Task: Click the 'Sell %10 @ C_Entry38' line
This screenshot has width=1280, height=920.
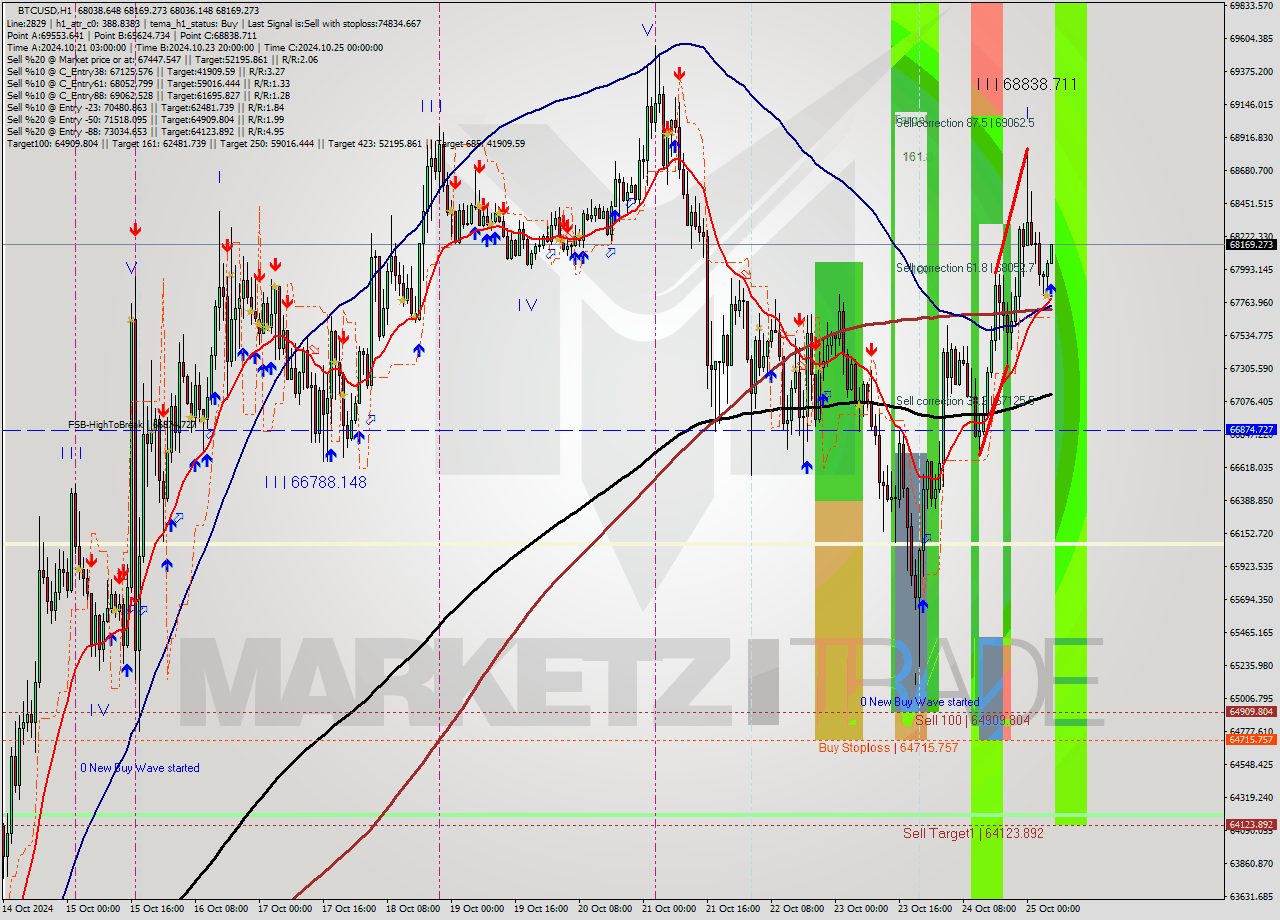Action: 146,71
